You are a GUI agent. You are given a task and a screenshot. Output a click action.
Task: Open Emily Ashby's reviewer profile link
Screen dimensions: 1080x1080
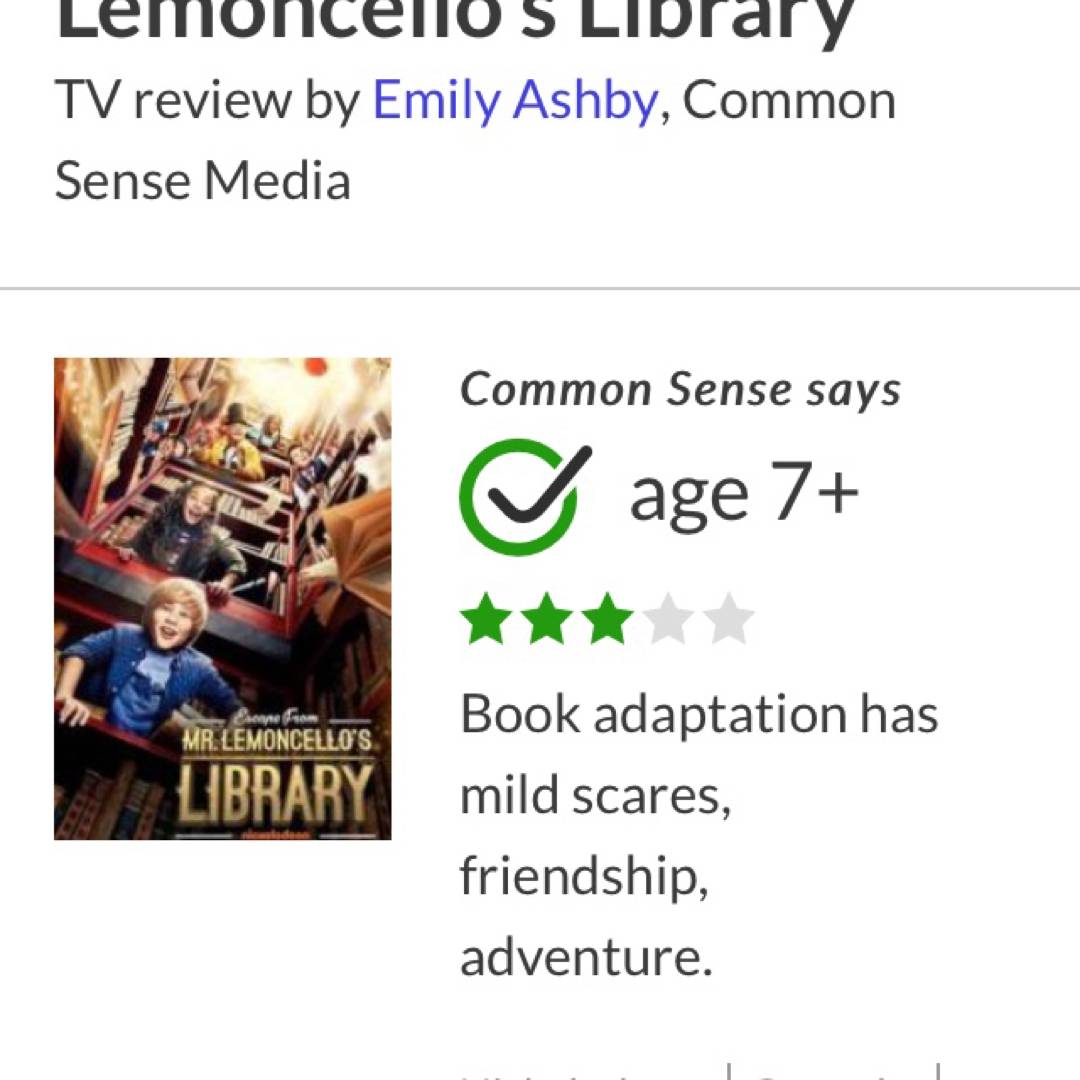[x=515, y=101]
